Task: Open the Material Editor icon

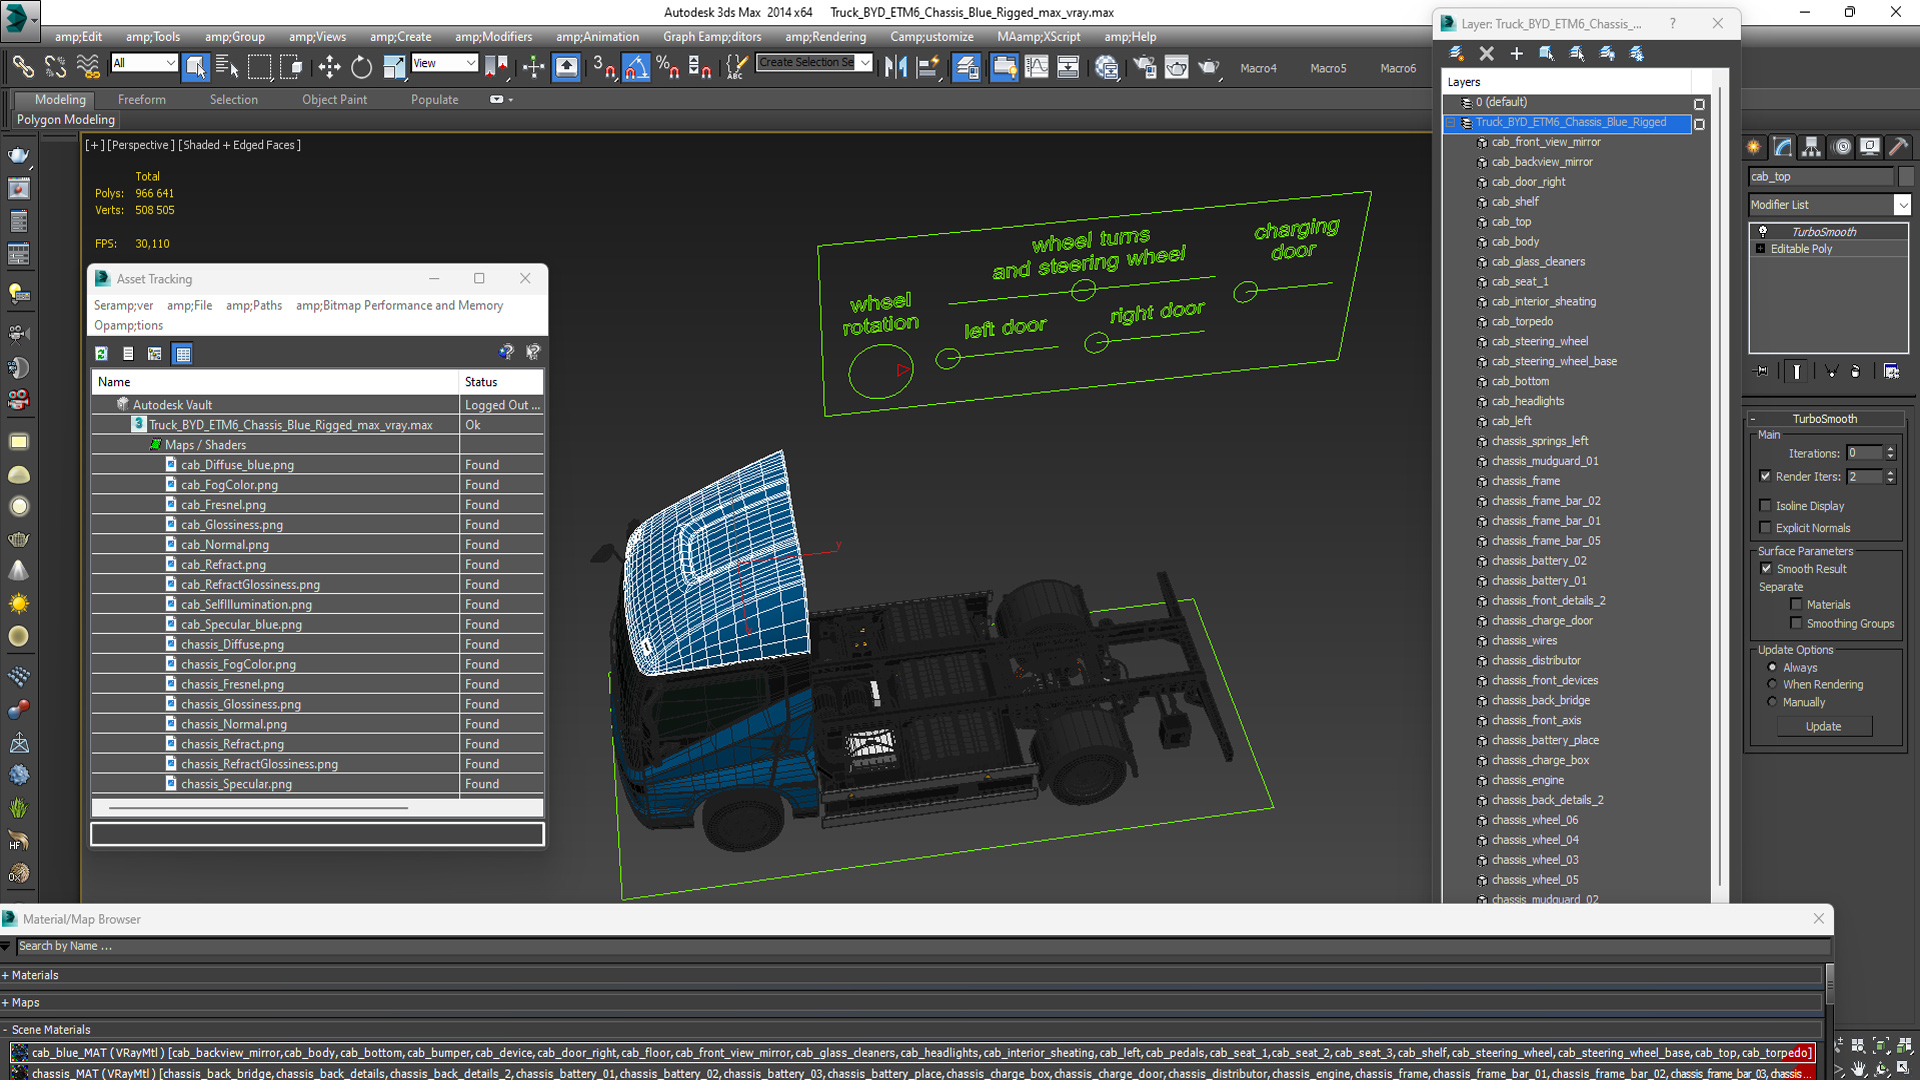Action: (x=1106, y=67)
